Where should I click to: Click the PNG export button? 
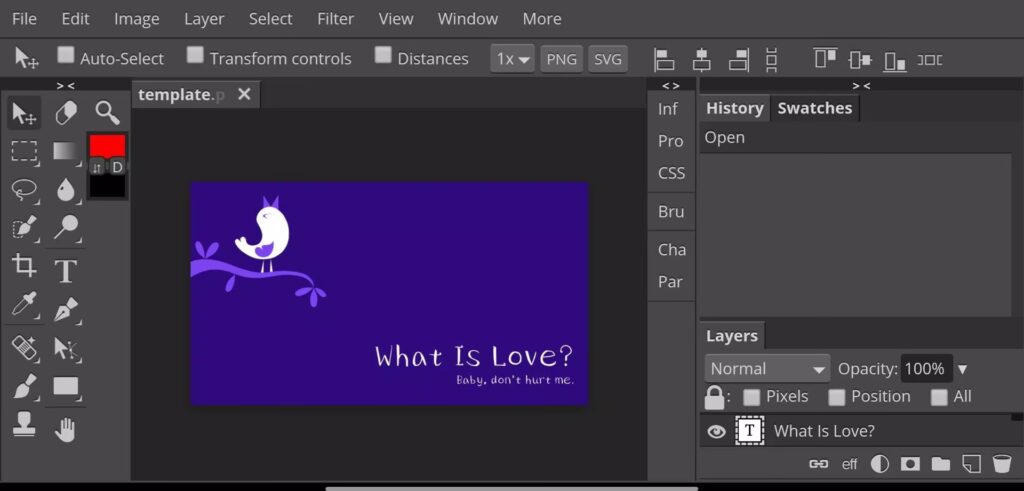coord(561,59)
